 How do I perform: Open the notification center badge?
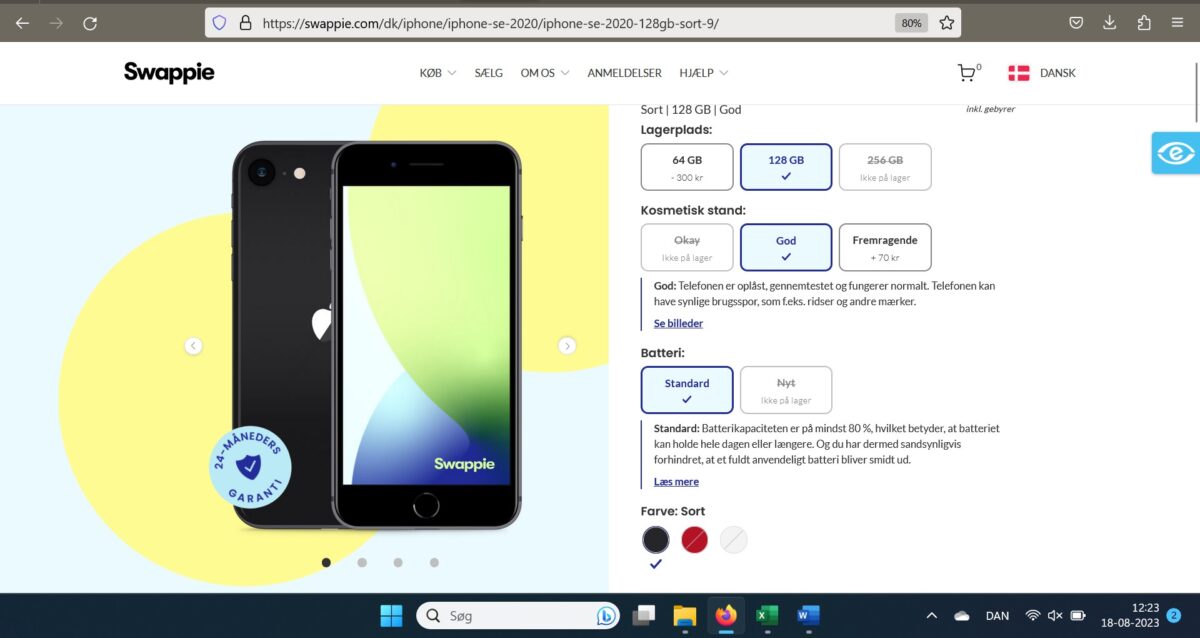point(1174,616)
